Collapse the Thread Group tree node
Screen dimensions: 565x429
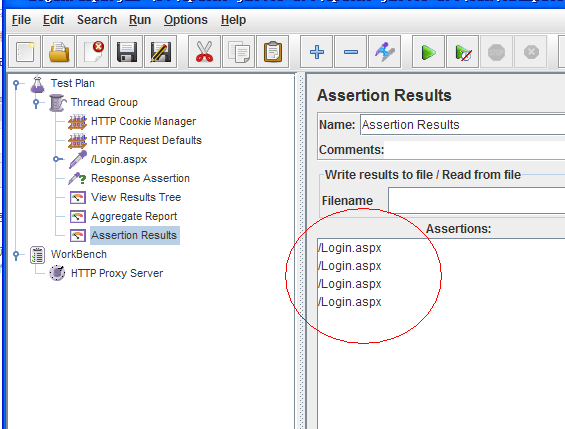(36, 103)
